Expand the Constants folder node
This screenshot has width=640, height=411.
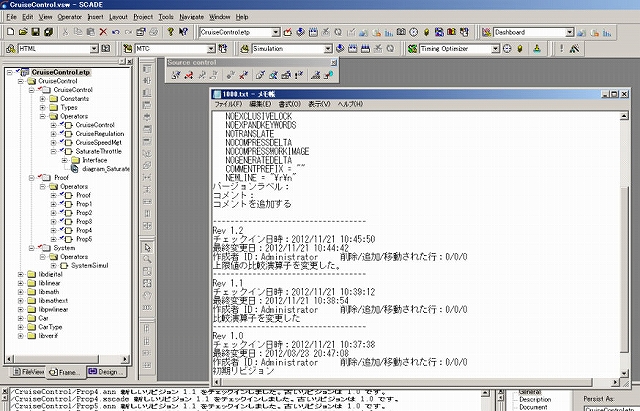tap(42, 99)
